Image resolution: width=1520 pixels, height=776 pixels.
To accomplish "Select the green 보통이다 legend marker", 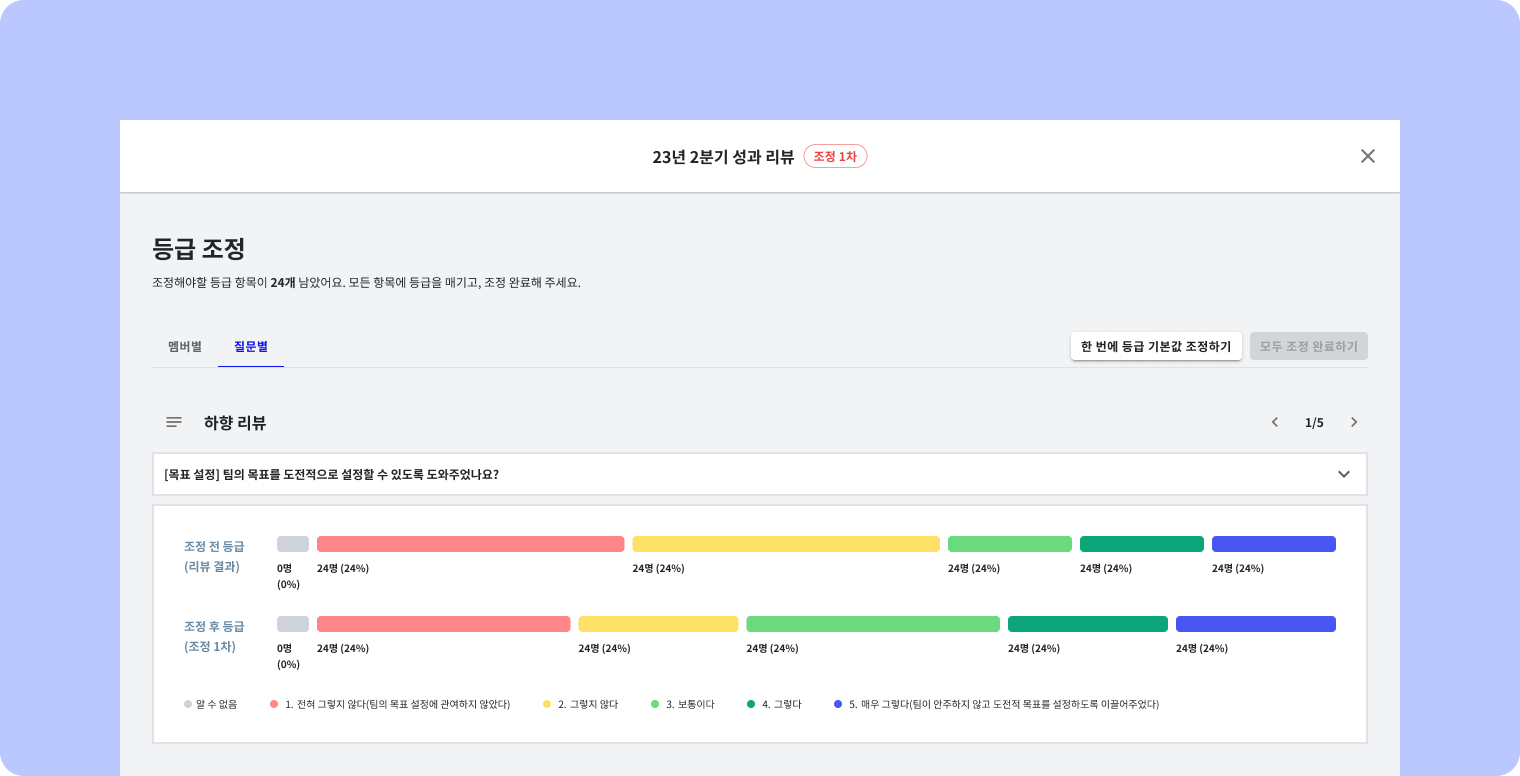I will pyautogui.click(x=654, y=704).
